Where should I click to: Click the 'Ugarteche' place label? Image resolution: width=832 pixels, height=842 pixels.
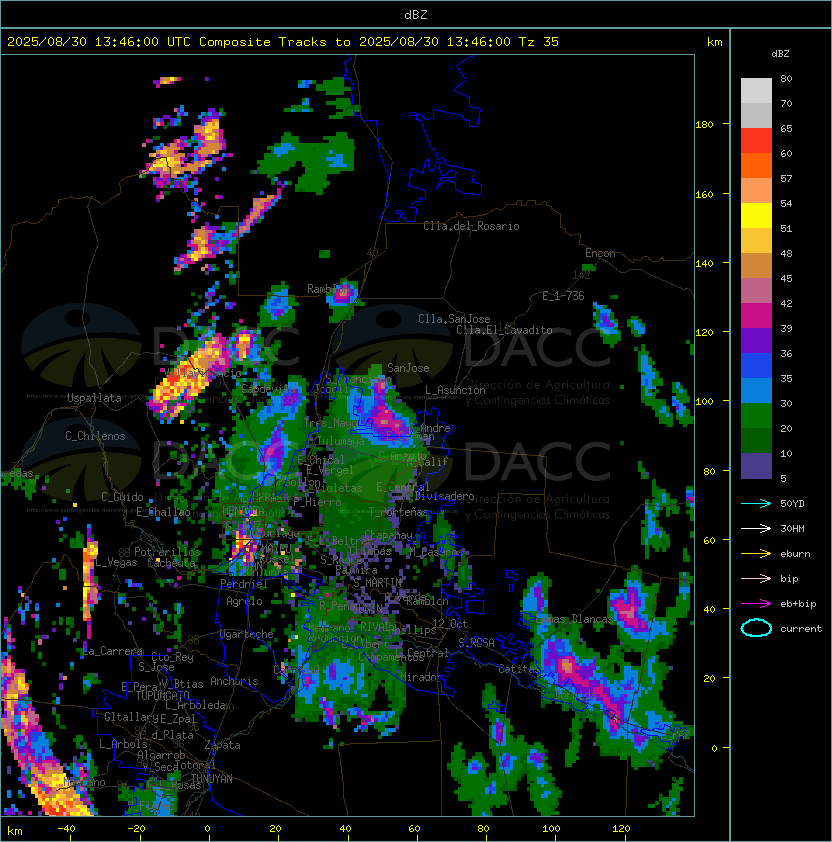[x=247, y=634]
